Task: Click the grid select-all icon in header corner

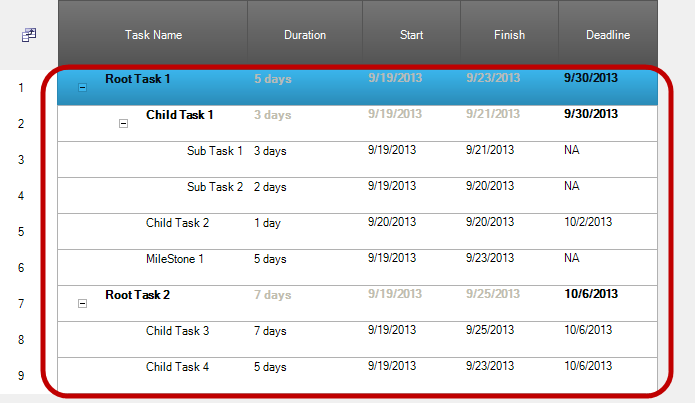Action: pos(28,35)
